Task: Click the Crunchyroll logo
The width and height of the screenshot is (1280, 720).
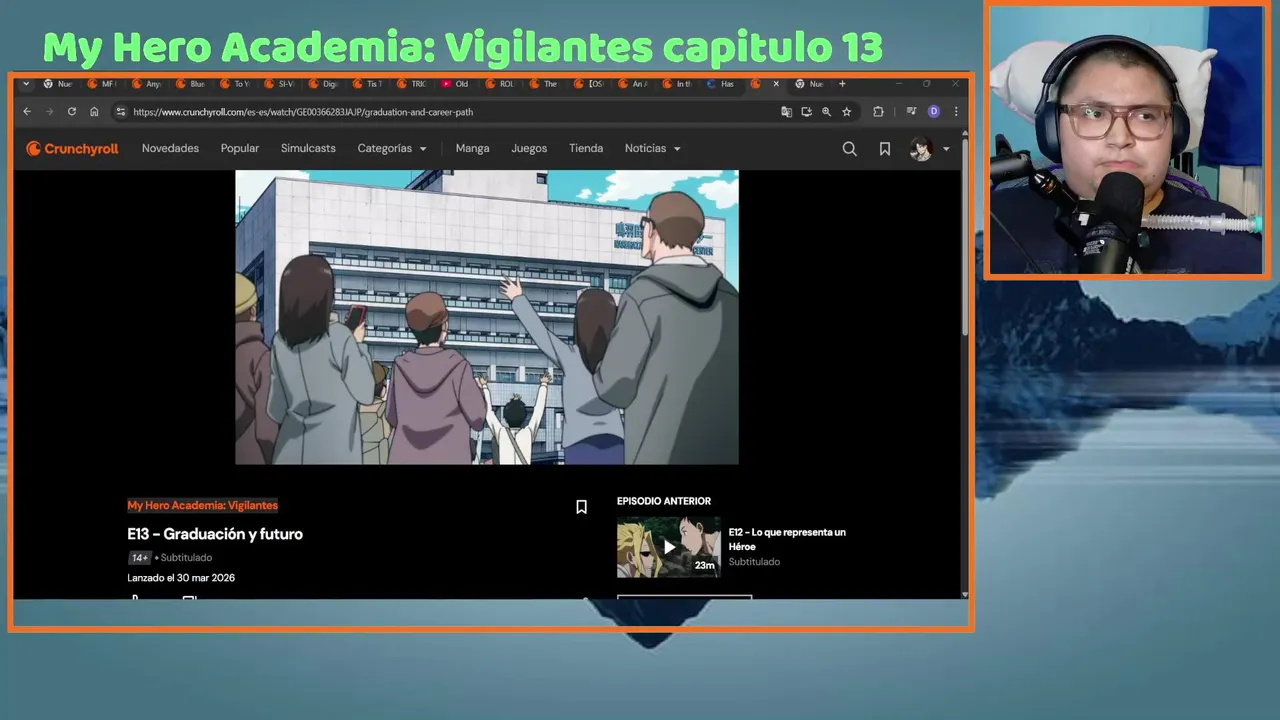Action: 72,149
